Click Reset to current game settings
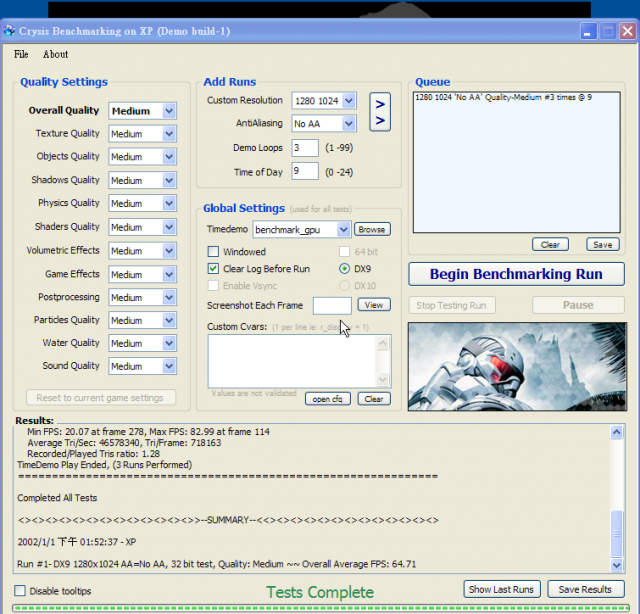 (101, 398)
